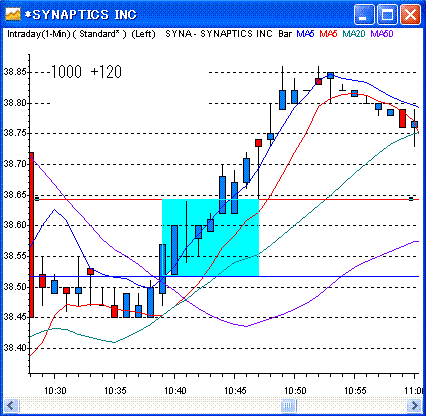Click the 38.70 price axis label
426x416 pixels.
pos(15,164)
